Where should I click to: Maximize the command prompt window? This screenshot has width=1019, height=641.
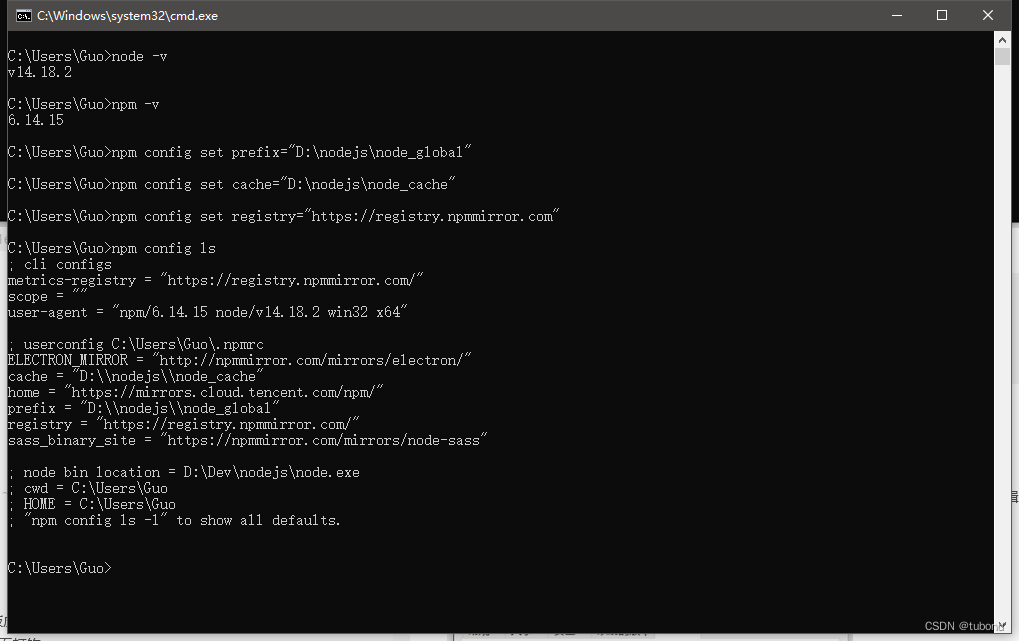pyautogui.click(x=942, y=15)
